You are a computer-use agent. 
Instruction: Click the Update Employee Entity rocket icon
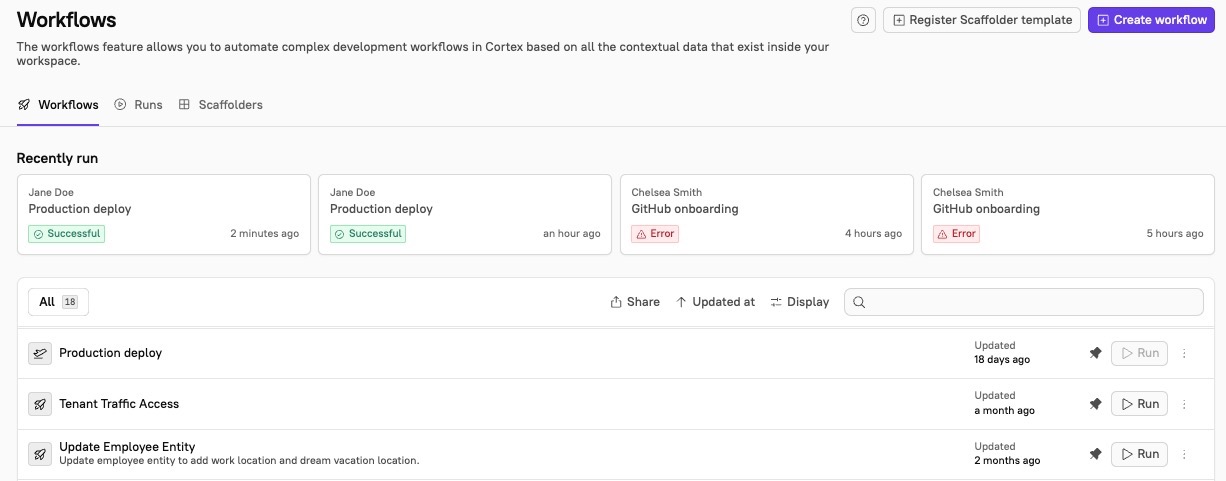tap(40, 454)
